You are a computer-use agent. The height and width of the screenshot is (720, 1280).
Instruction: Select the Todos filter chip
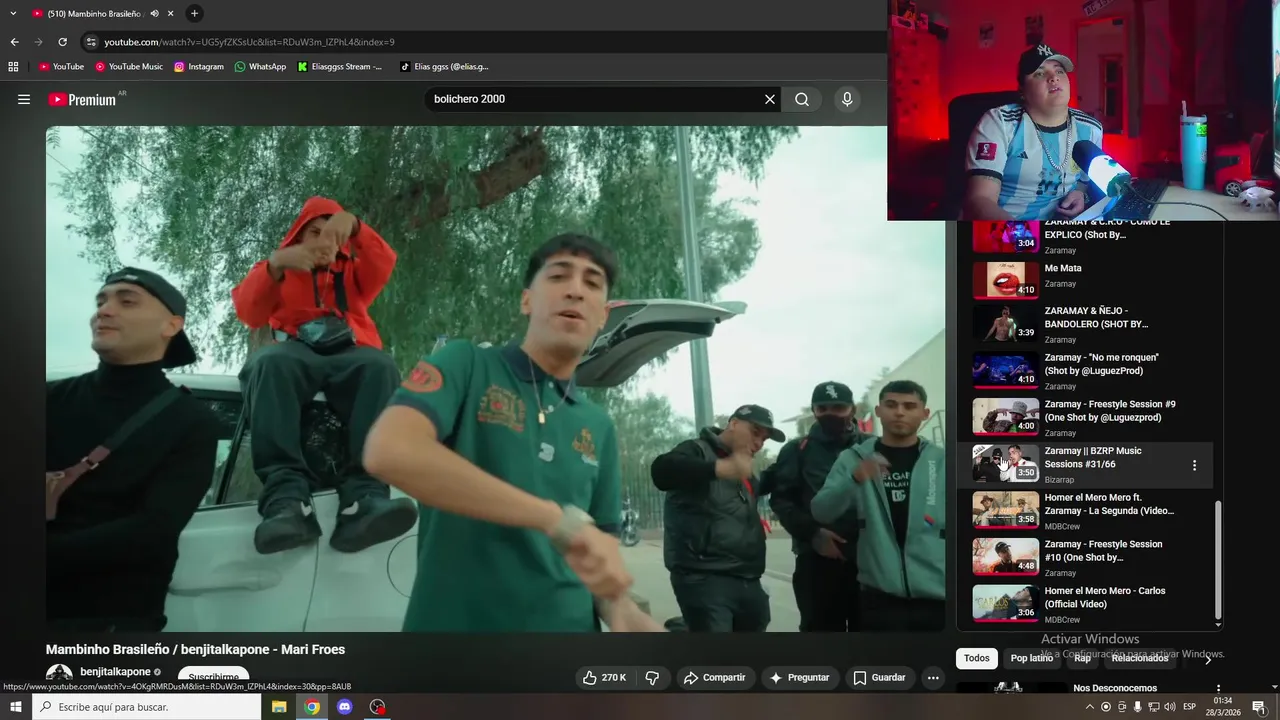coord(977,658)
